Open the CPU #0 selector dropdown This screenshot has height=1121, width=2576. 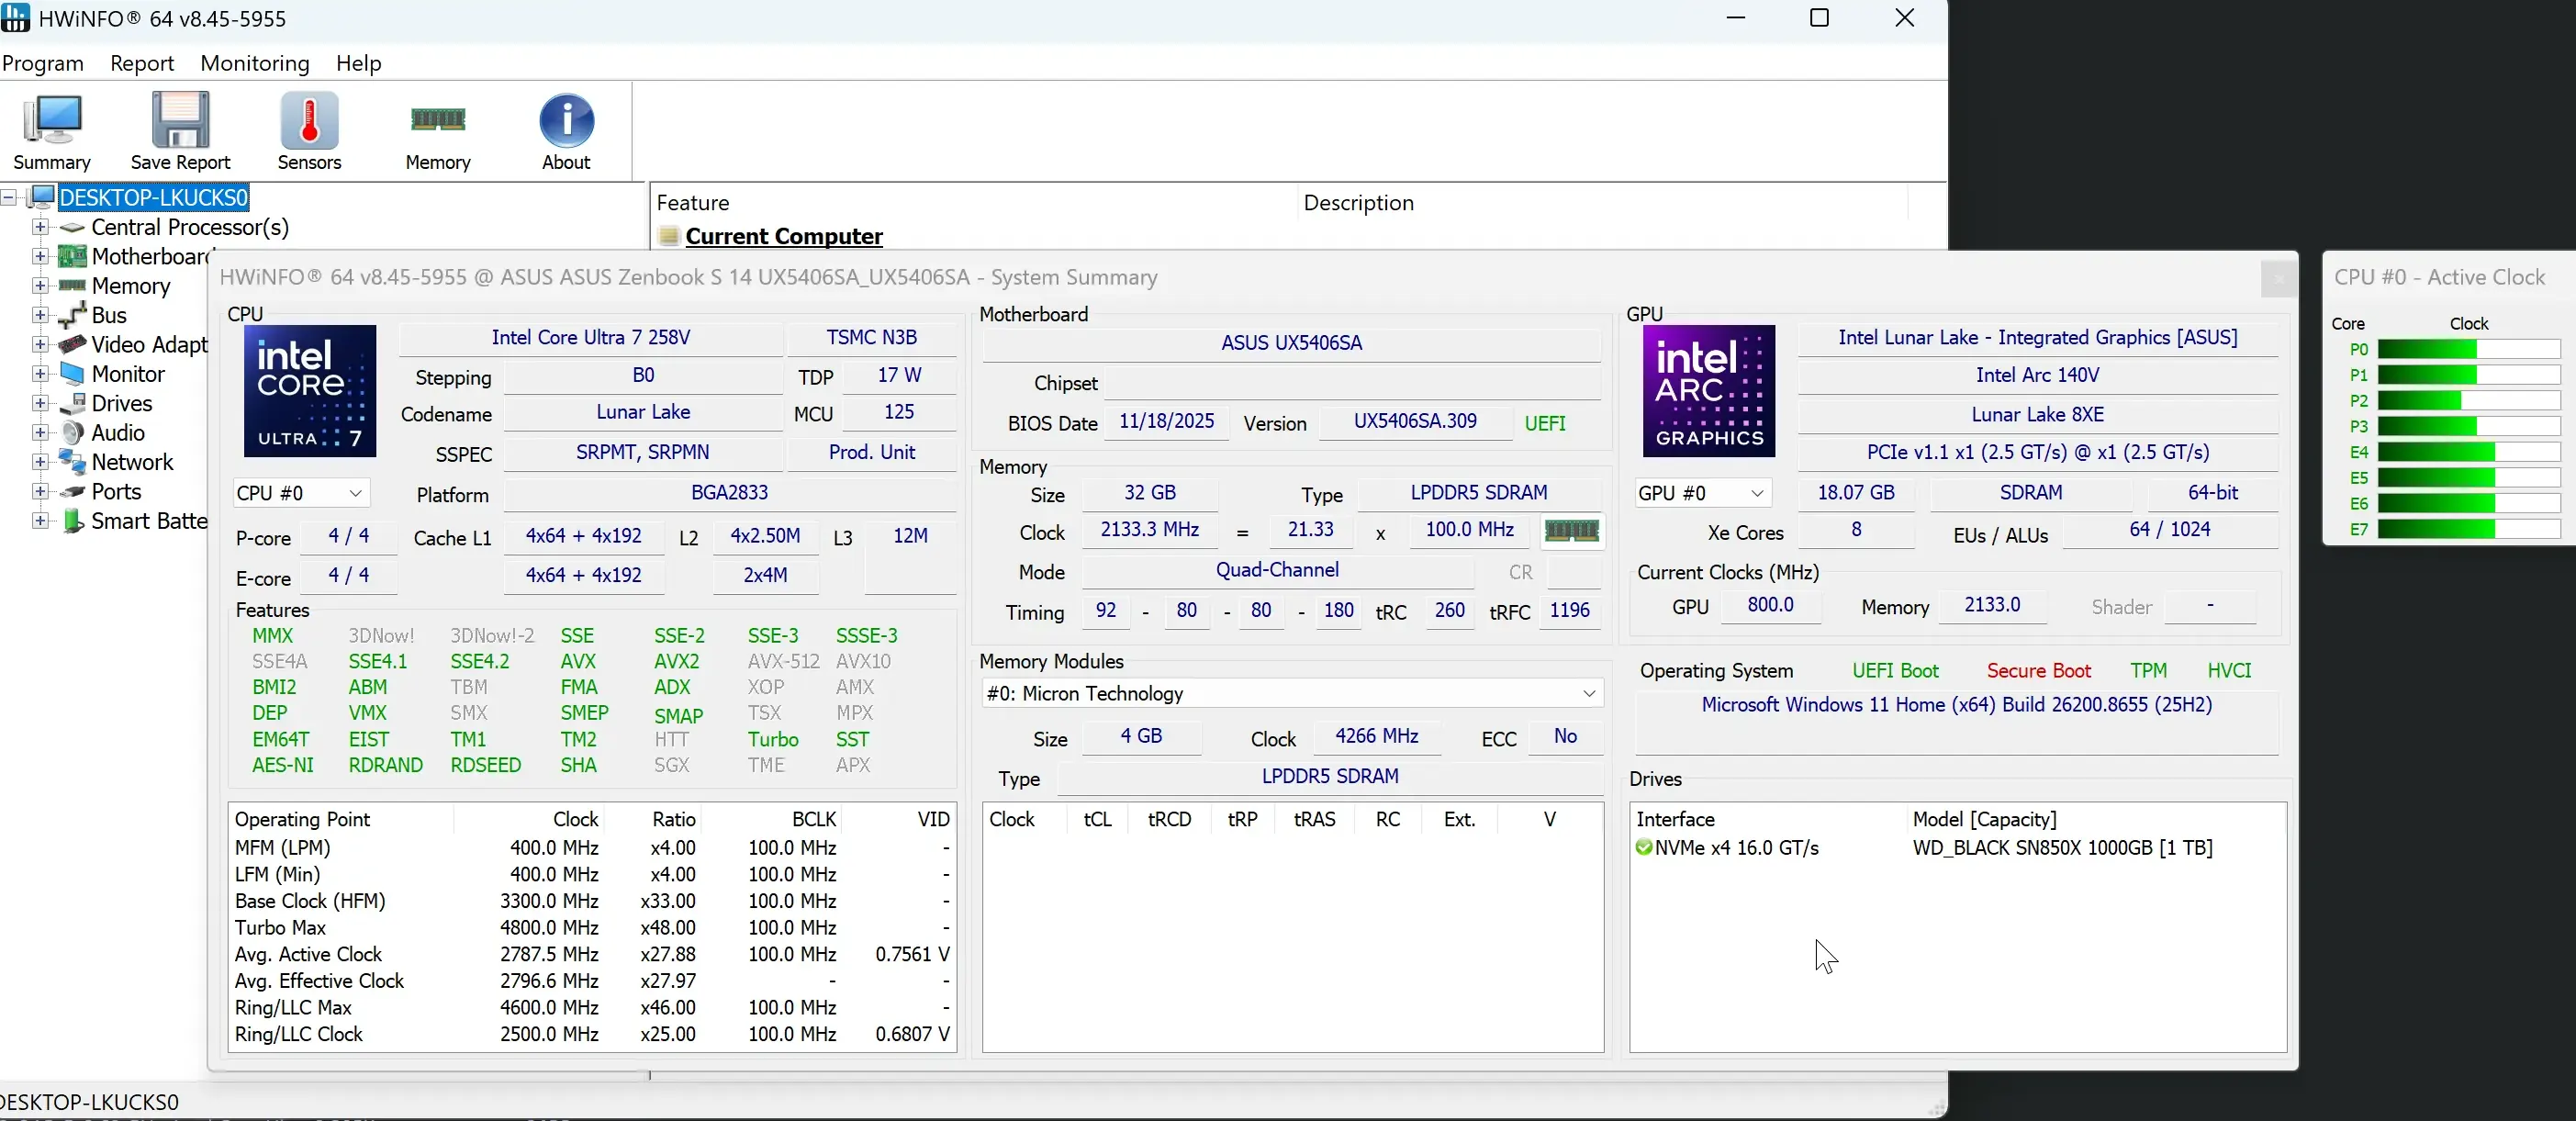pos(301,493)
